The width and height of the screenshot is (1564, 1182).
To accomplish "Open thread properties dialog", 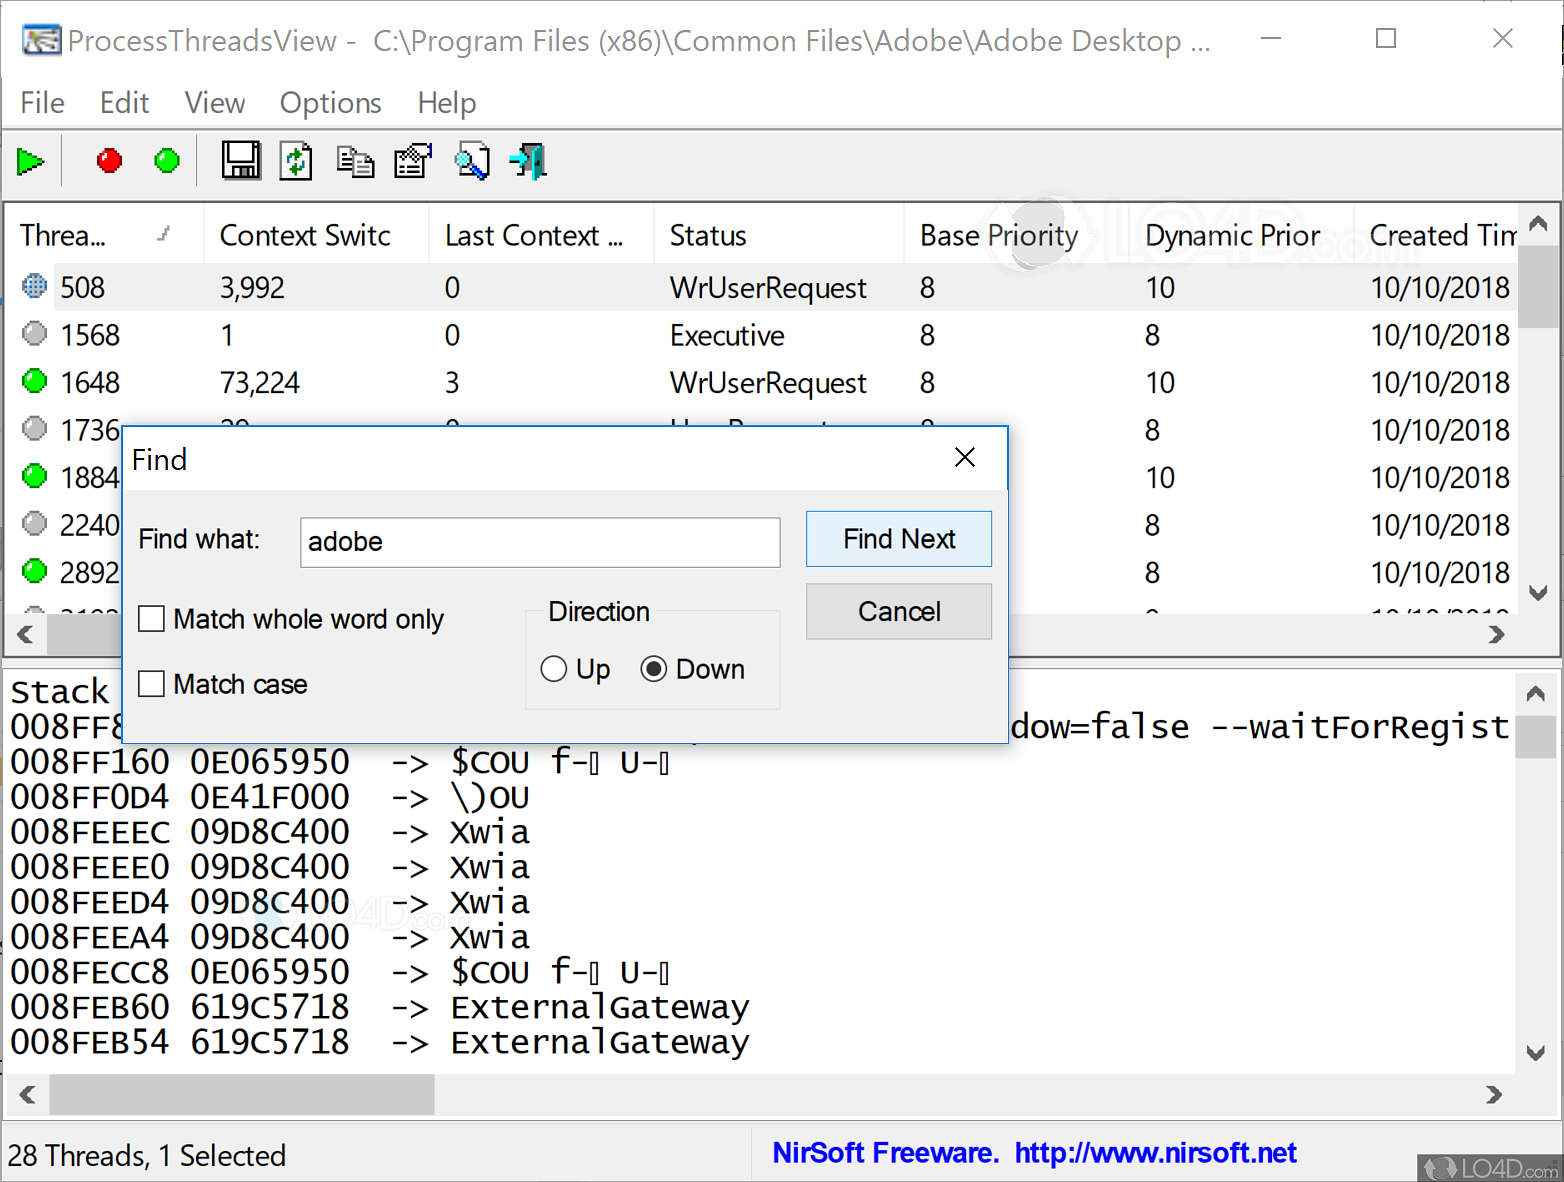I will point(412,160).
